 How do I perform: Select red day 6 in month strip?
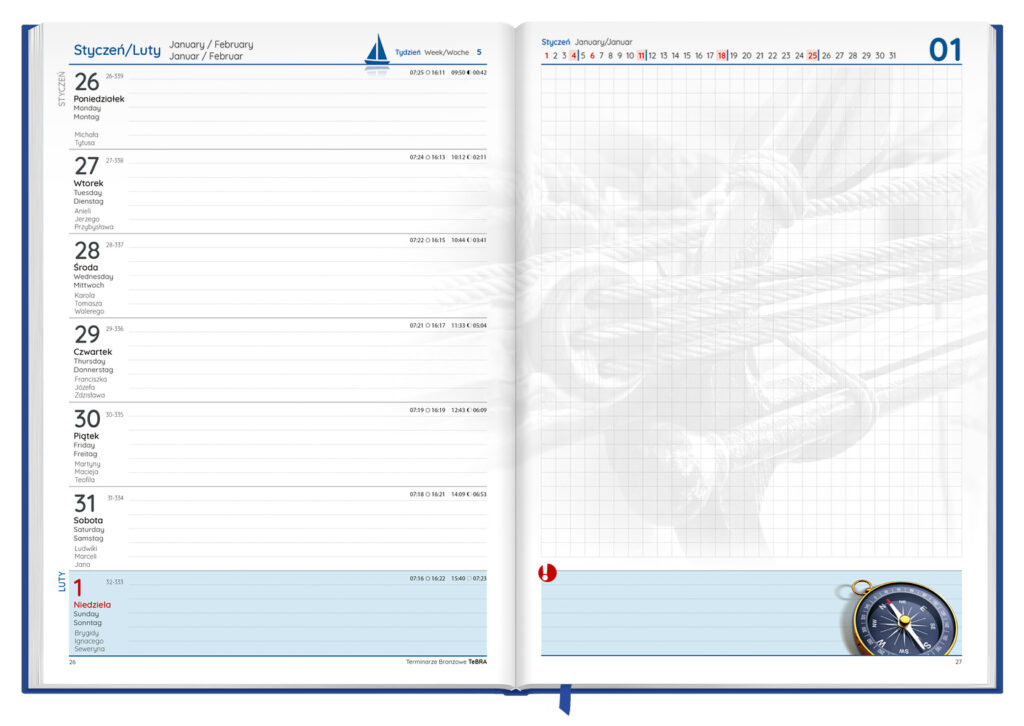[x=592, y=56]
